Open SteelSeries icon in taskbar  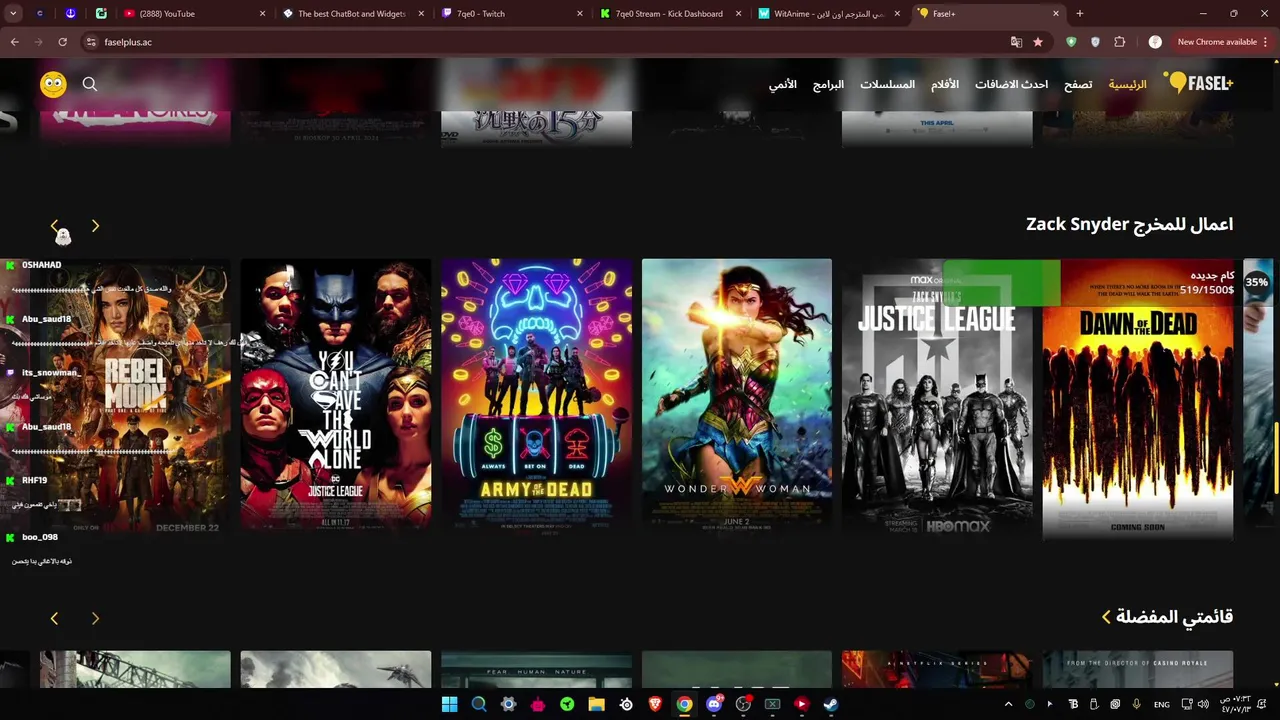(x=626, y=704)
